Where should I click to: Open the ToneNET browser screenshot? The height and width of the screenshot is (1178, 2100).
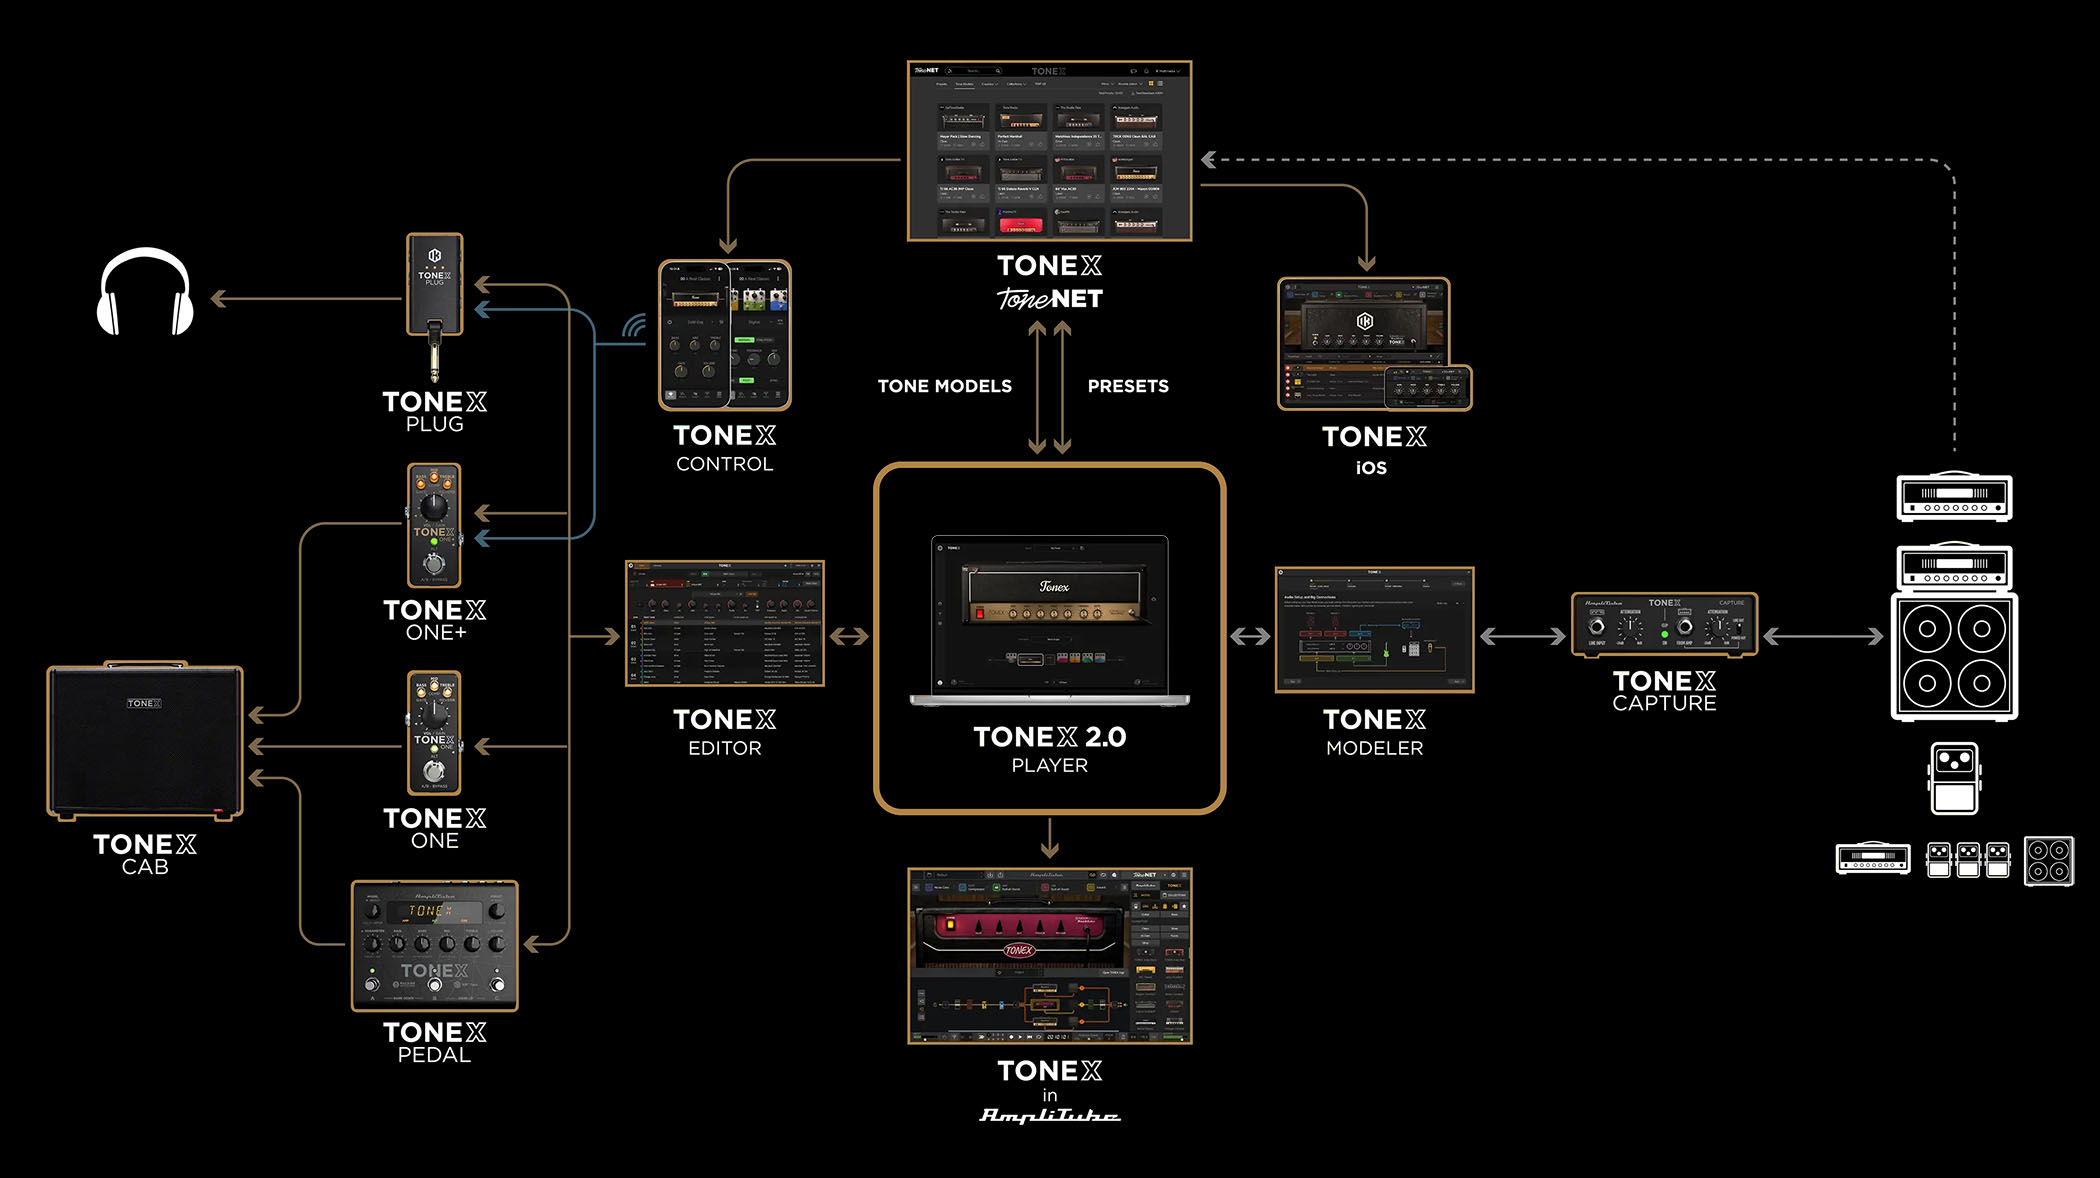1049,151
